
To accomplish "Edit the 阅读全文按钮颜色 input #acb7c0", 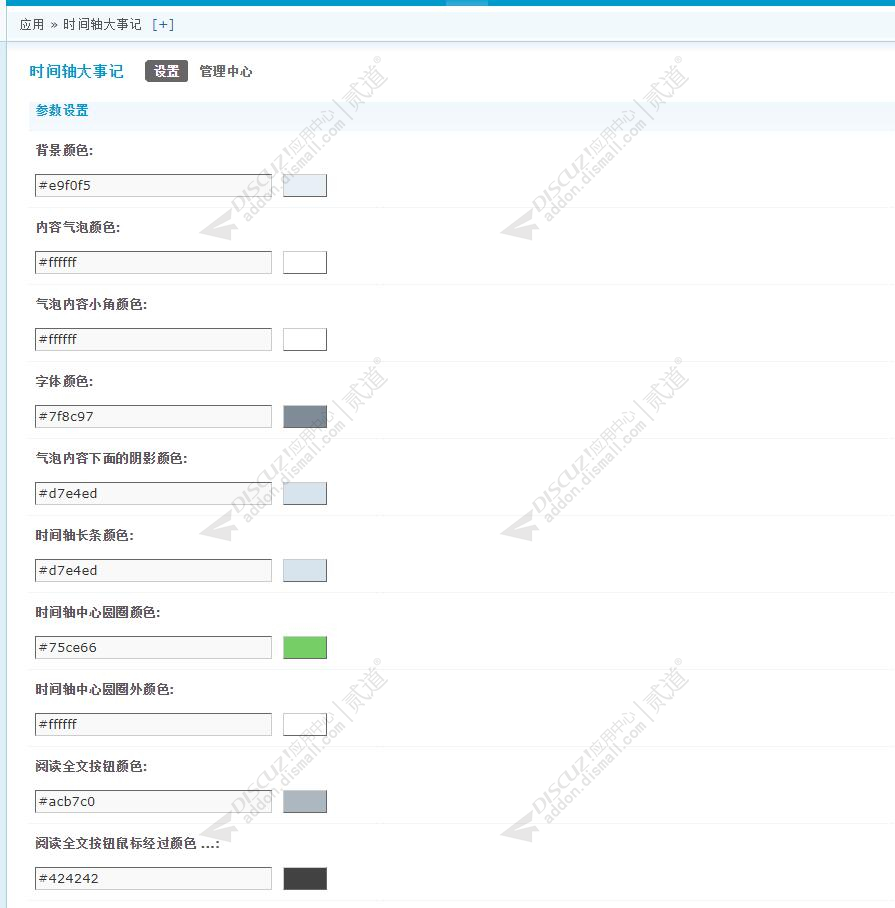I will (153, 801).
